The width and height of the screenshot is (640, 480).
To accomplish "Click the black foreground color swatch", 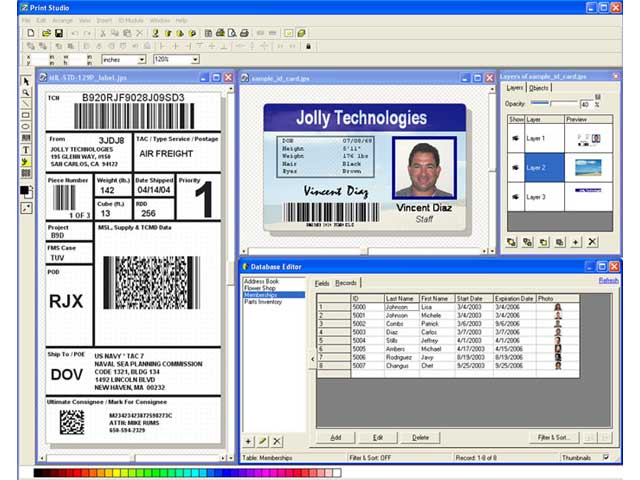I will pyautogui.click(x=24, y=190).
